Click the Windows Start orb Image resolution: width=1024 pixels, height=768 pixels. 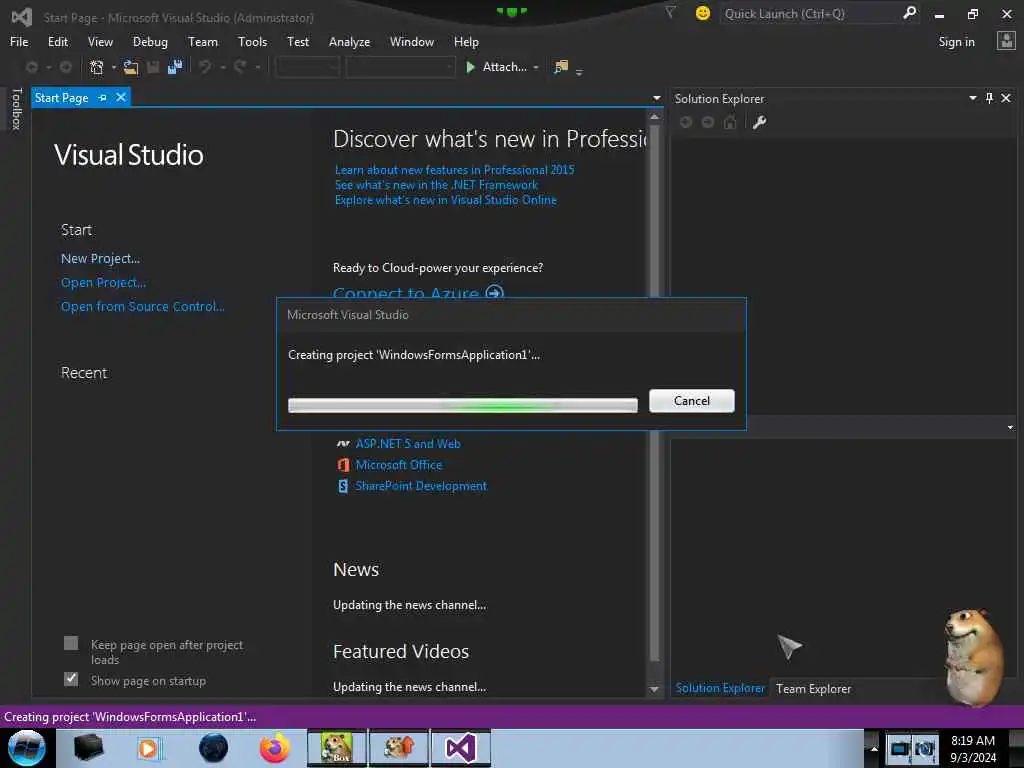click(27, 748)
